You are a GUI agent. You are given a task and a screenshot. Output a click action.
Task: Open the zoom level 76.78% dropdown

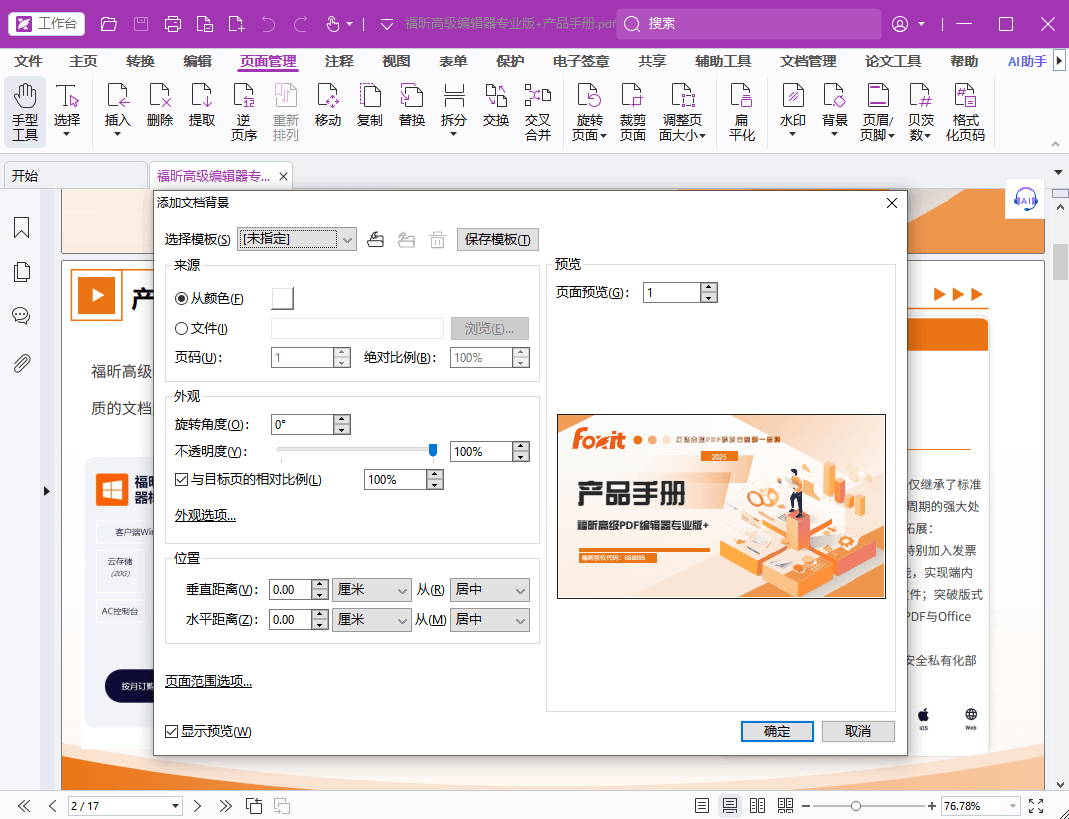1012,806
